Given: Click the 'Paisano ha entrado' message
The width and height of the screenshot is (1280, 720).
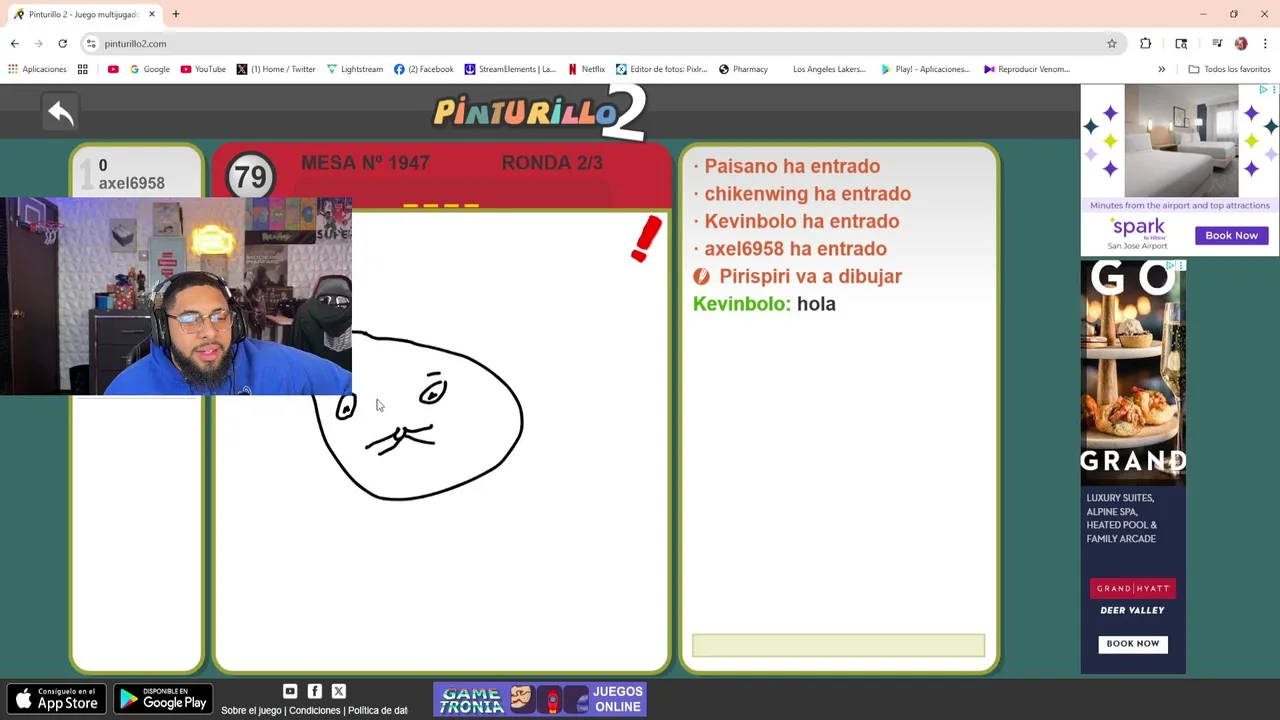Looking at the screenshot, I should click(x=792, y=166).
